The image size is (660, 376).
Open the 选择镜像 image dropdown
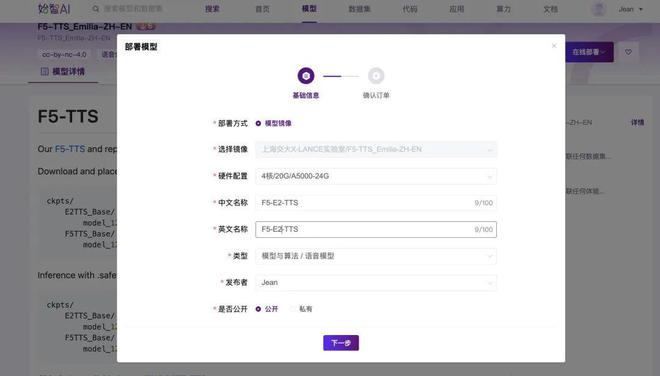(376, 149)
